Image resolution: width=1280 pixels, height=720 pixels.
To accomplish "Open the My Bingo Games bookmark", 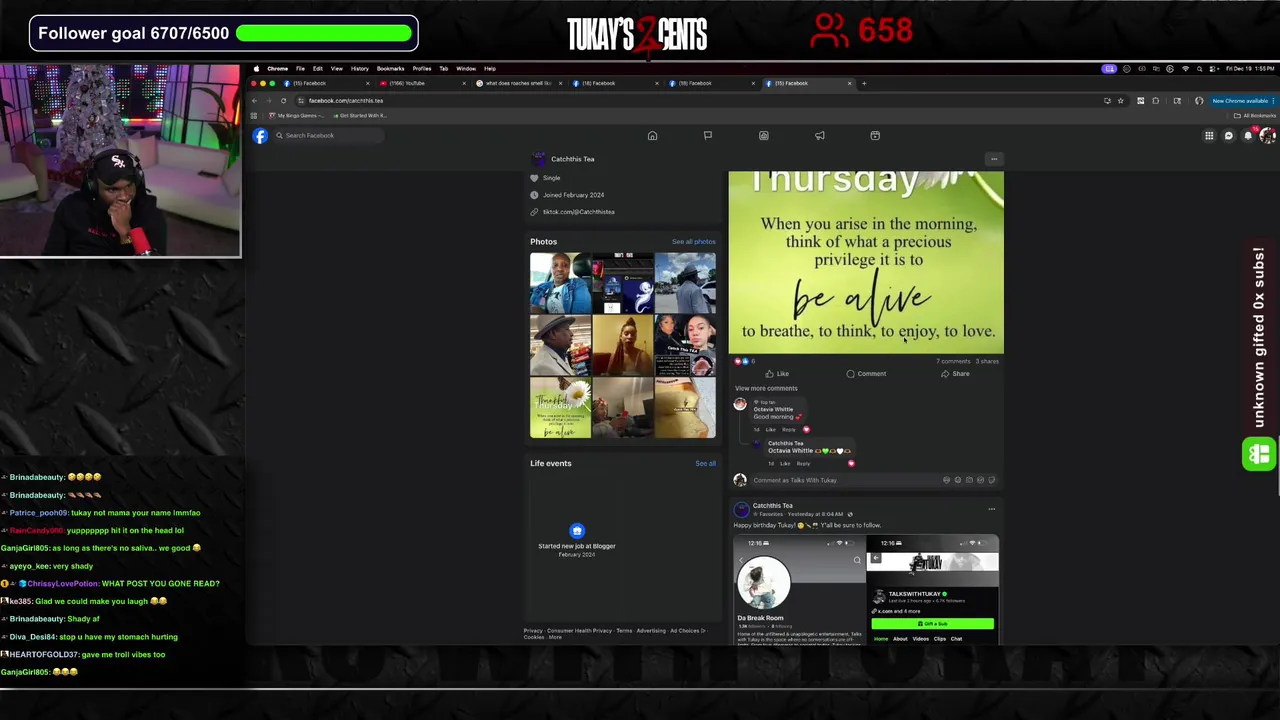I will (x=298, y=115).
